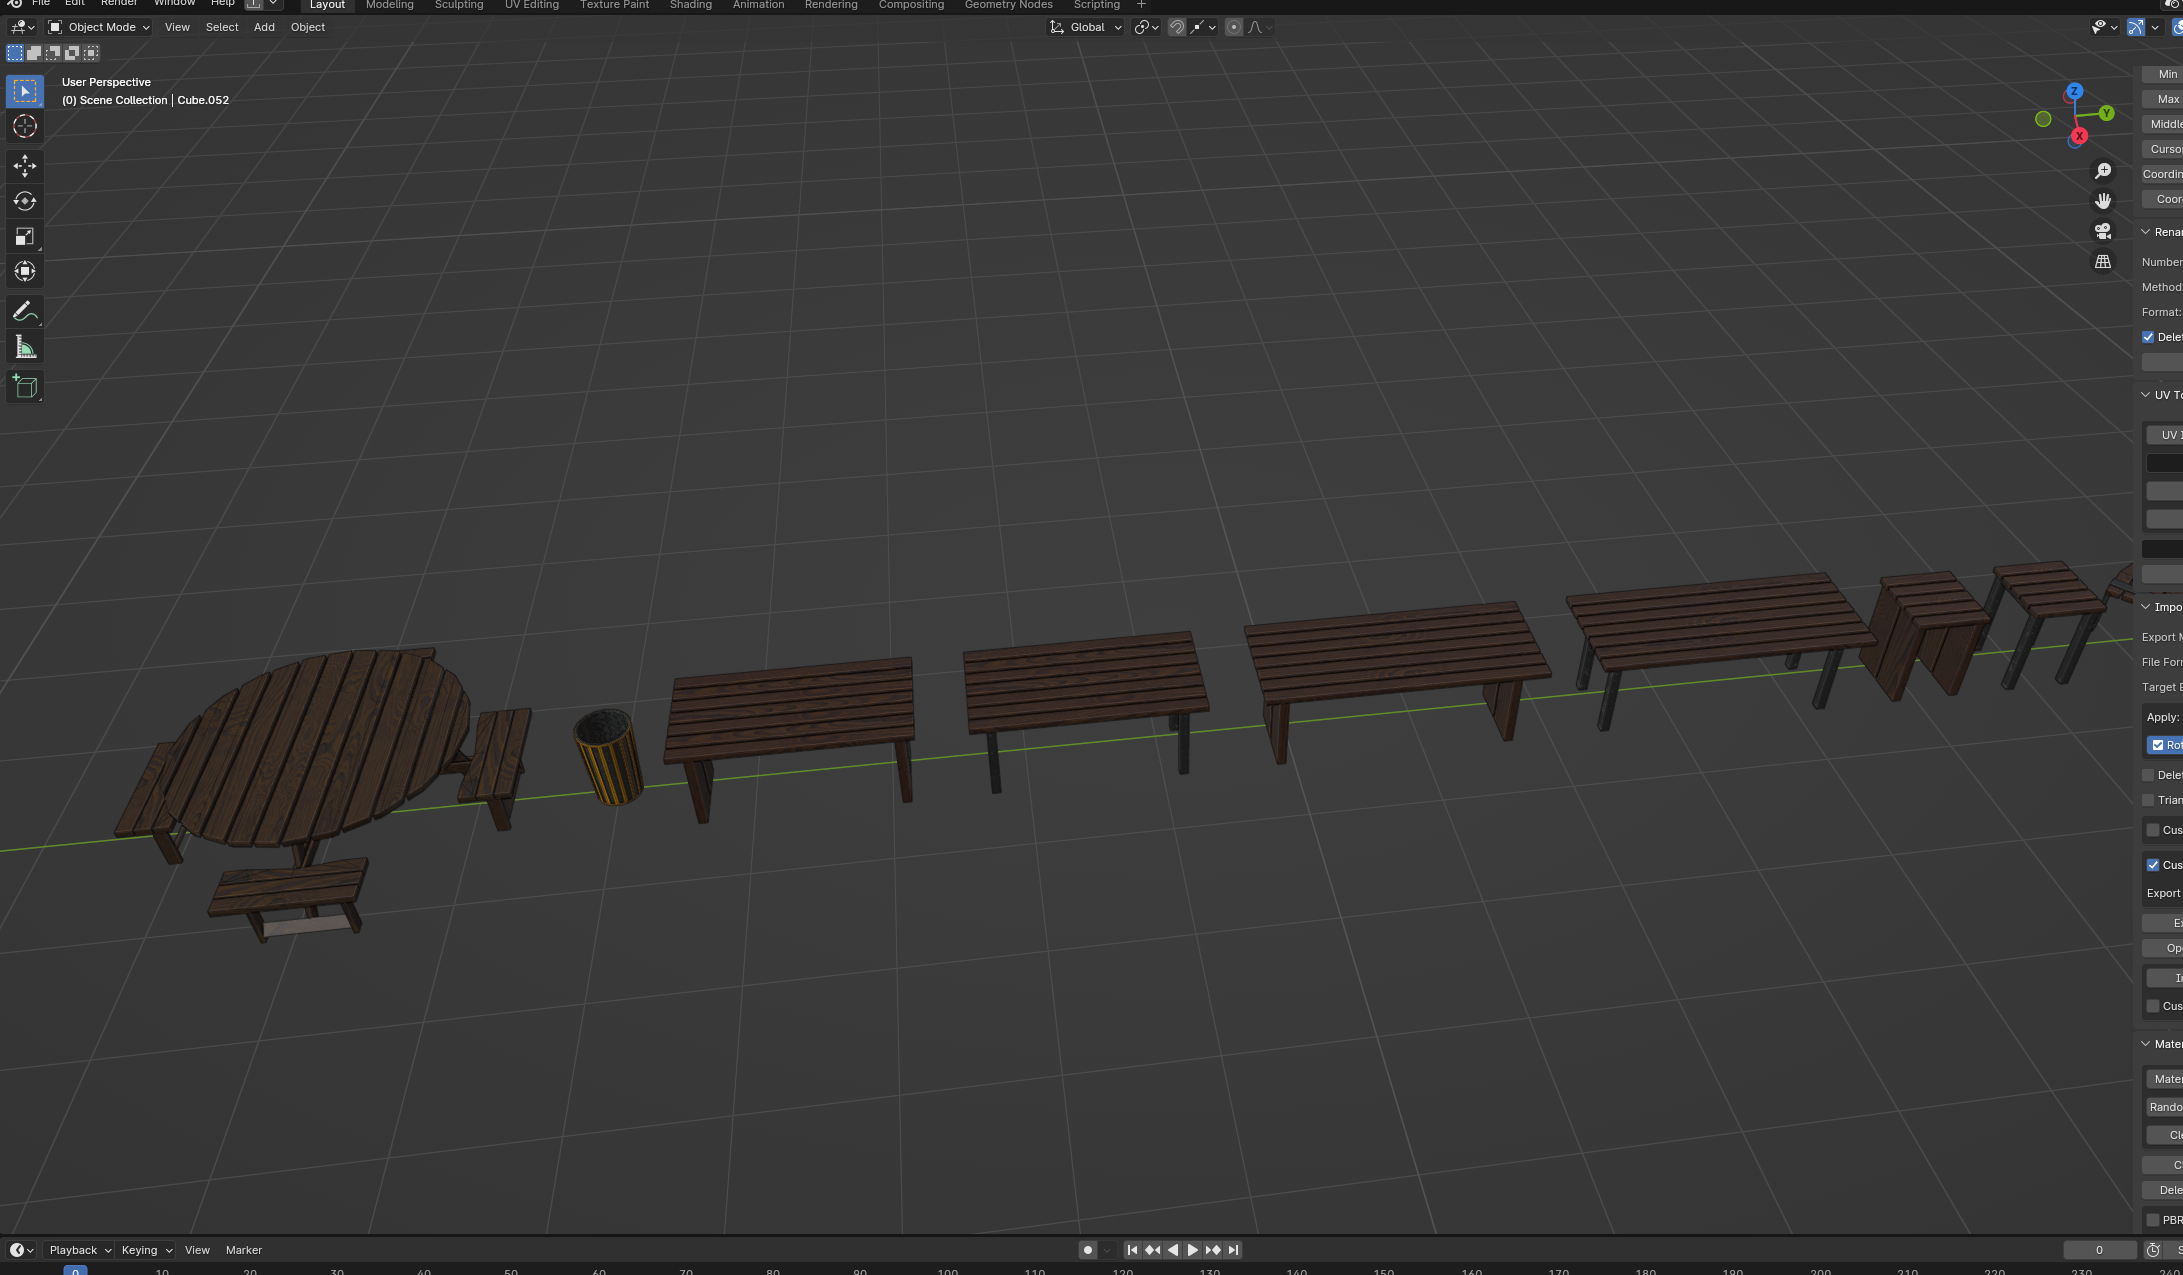Image resolution: width=2183 pixels, height=1275 pixels.
Task: Open the Global orientation dropdown
Action: [1086, 27]
